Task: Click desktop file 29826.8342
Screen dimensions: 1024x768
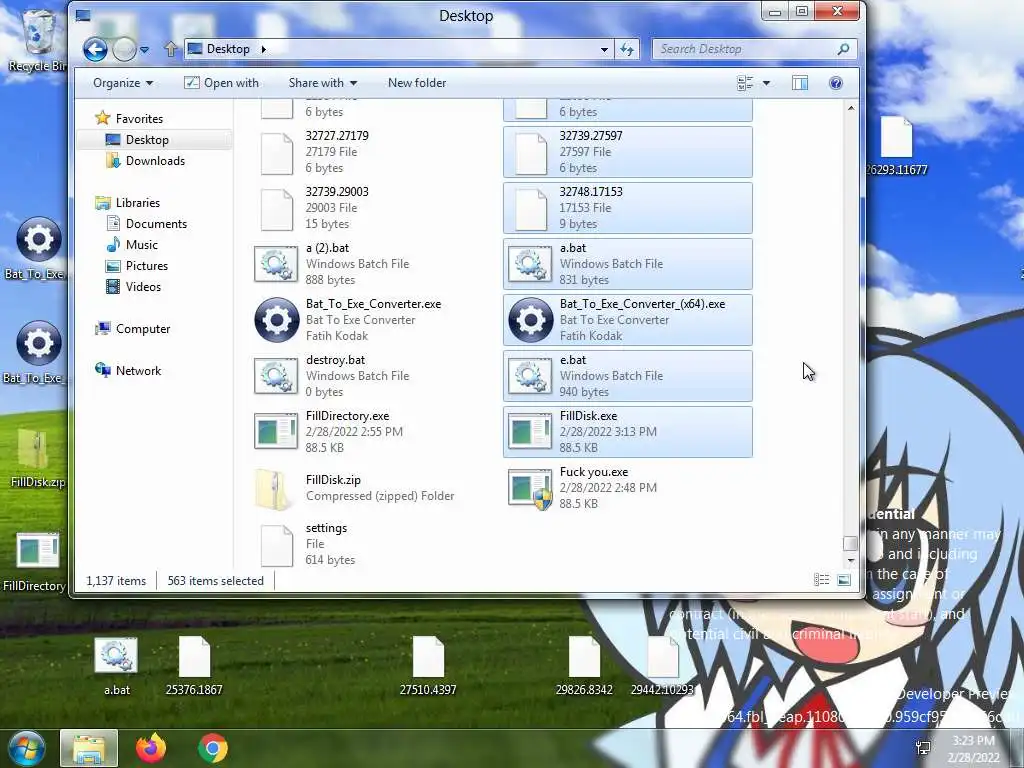Action: click(584, 666)
